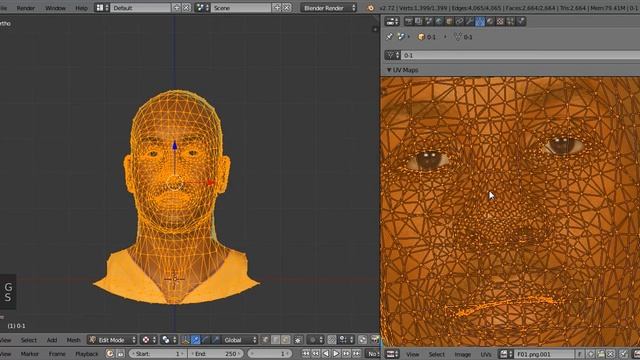The width and height of the screenshot is (640, 360).
Task: Select edge select mode
Action: click(x=276, y=340)
